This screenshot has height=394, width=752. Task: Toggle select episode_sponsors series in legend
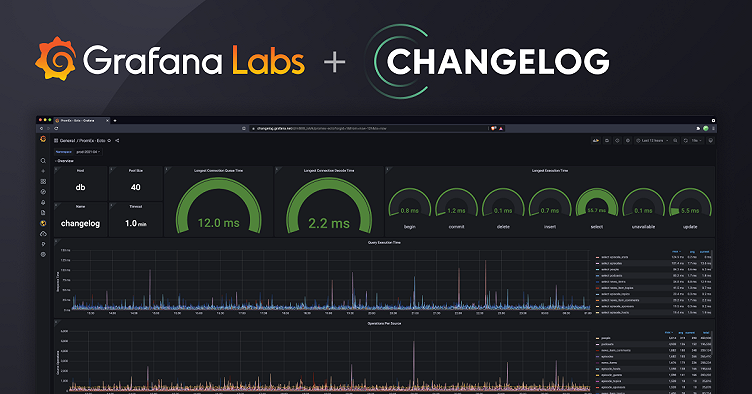coord(617,306)
